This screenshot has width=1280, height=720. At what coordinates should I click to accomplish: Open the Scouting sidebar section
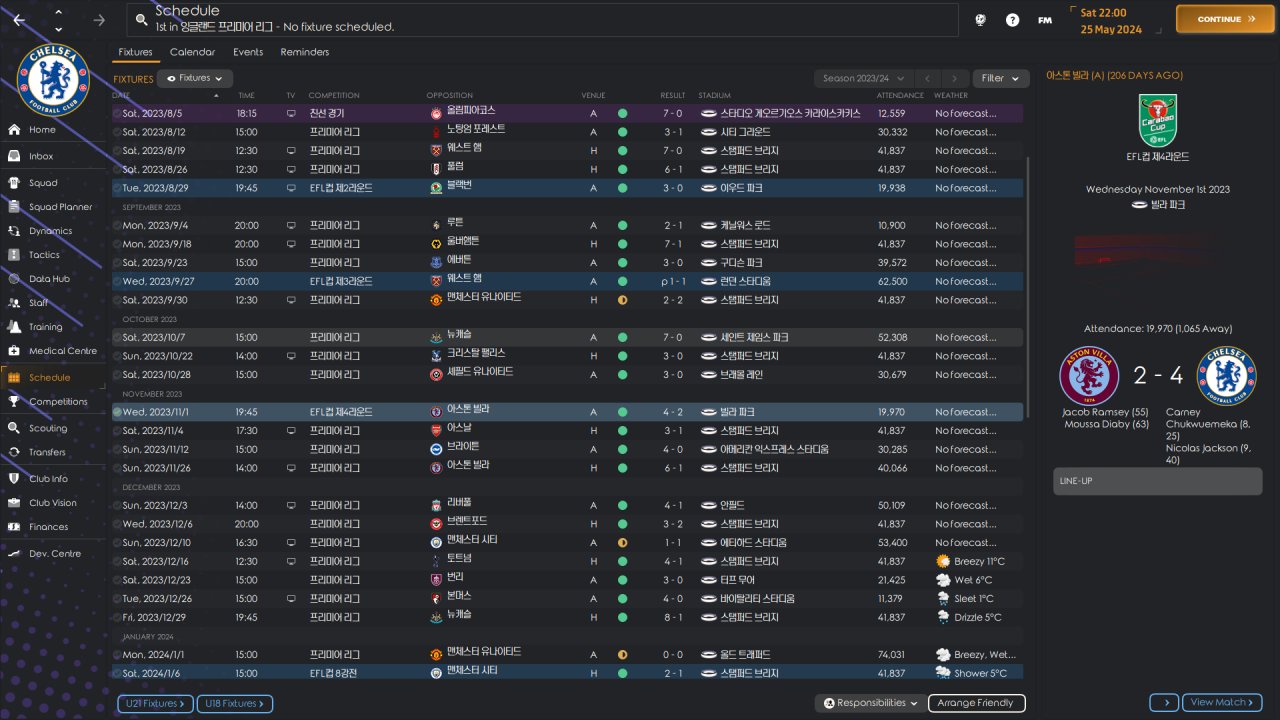48,428
